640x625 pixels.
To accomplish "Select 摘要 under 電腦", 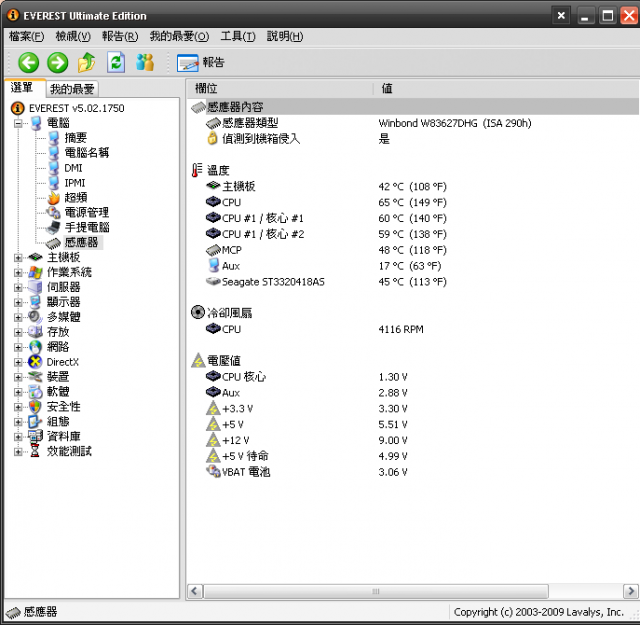I will pos(76,138).
